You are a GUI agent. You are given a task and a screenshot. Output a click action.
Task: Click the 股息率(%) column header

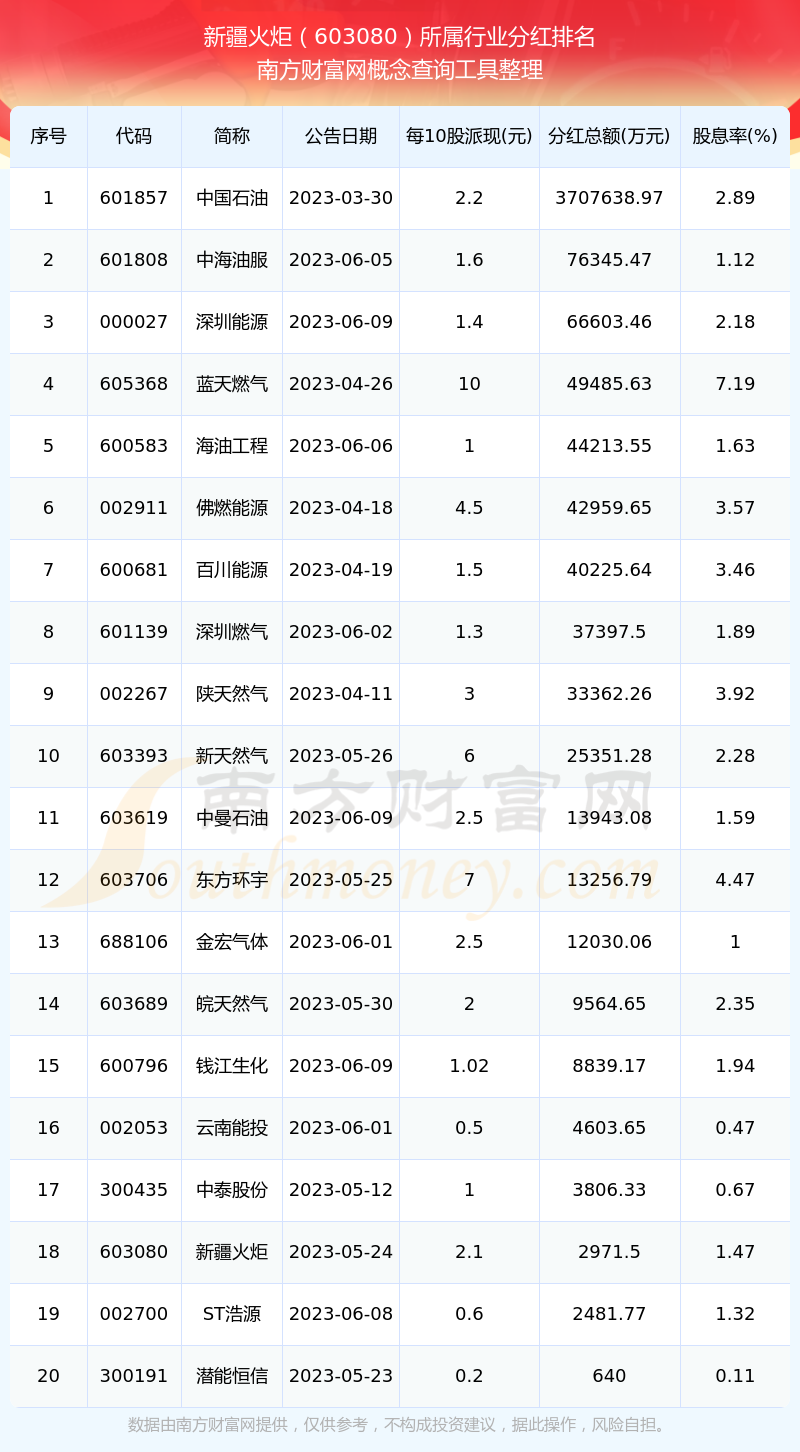735,136
